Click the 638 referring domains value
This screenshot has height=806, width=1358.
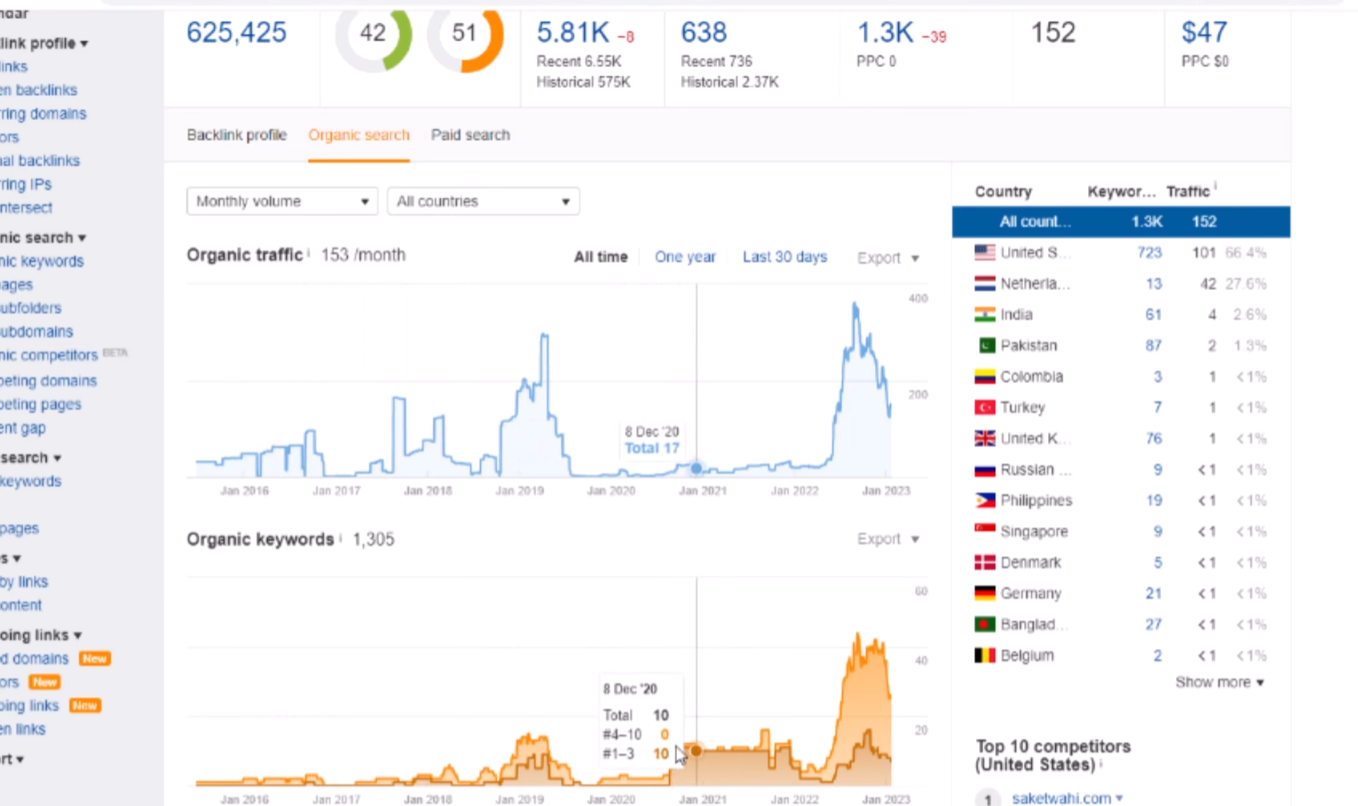point(704,33)
